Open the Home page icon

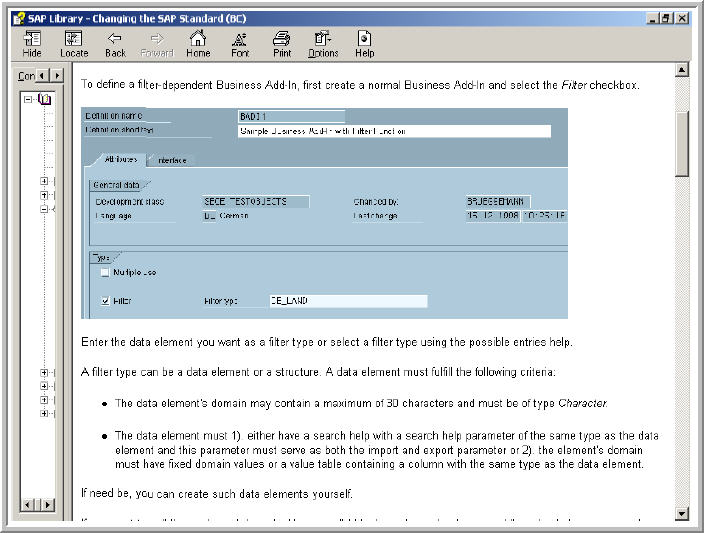click(198, 44)
